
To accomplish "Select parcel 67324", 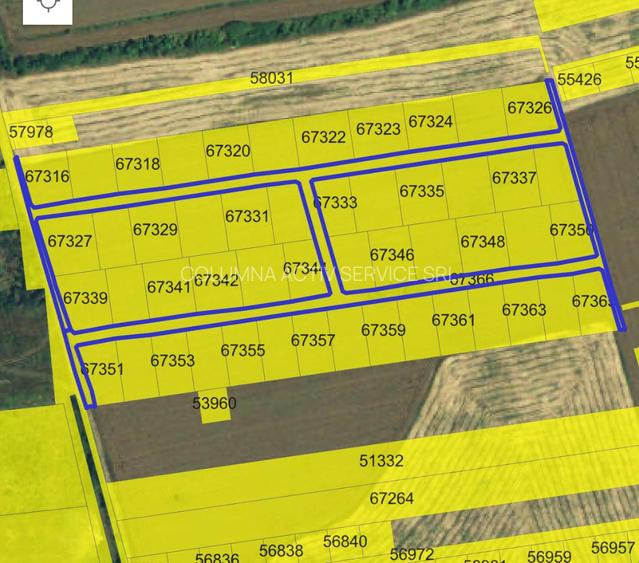I will (x=431, y=122).
